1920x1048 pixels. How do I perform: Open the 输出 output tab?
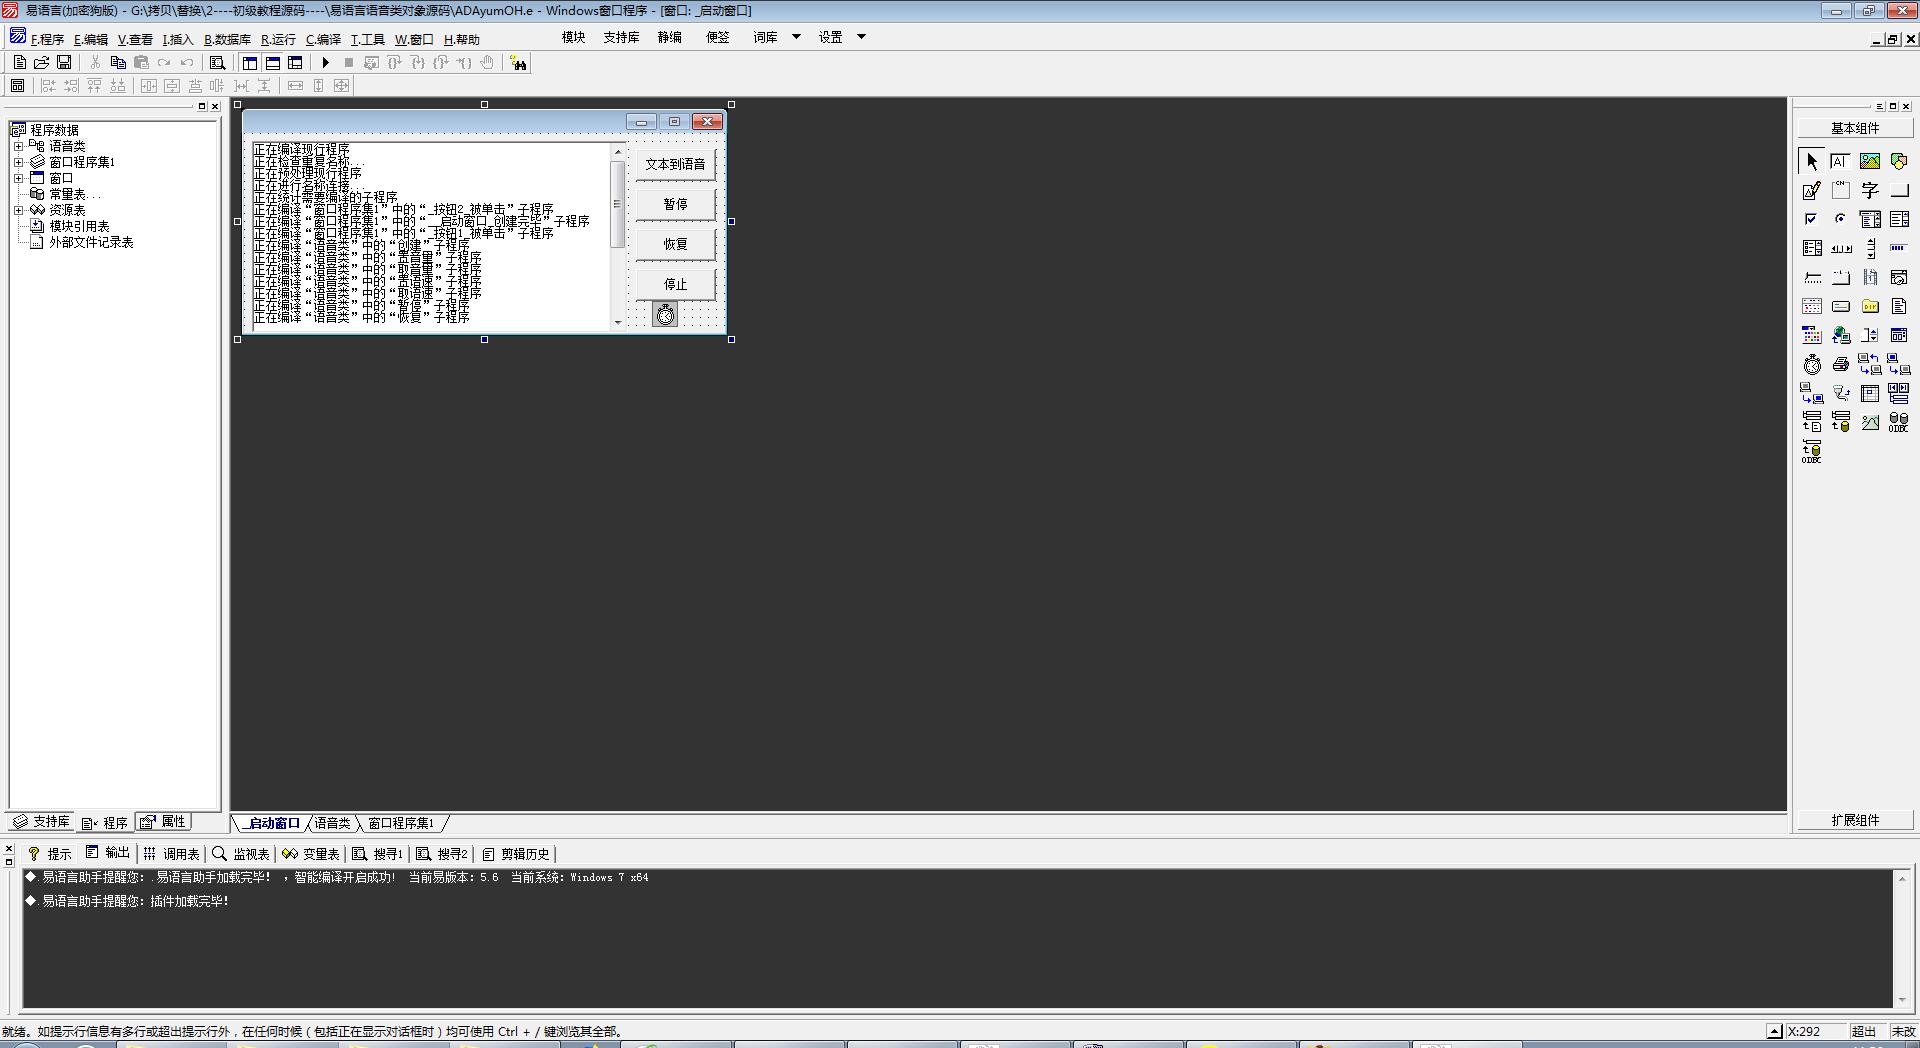coord(108,853)
